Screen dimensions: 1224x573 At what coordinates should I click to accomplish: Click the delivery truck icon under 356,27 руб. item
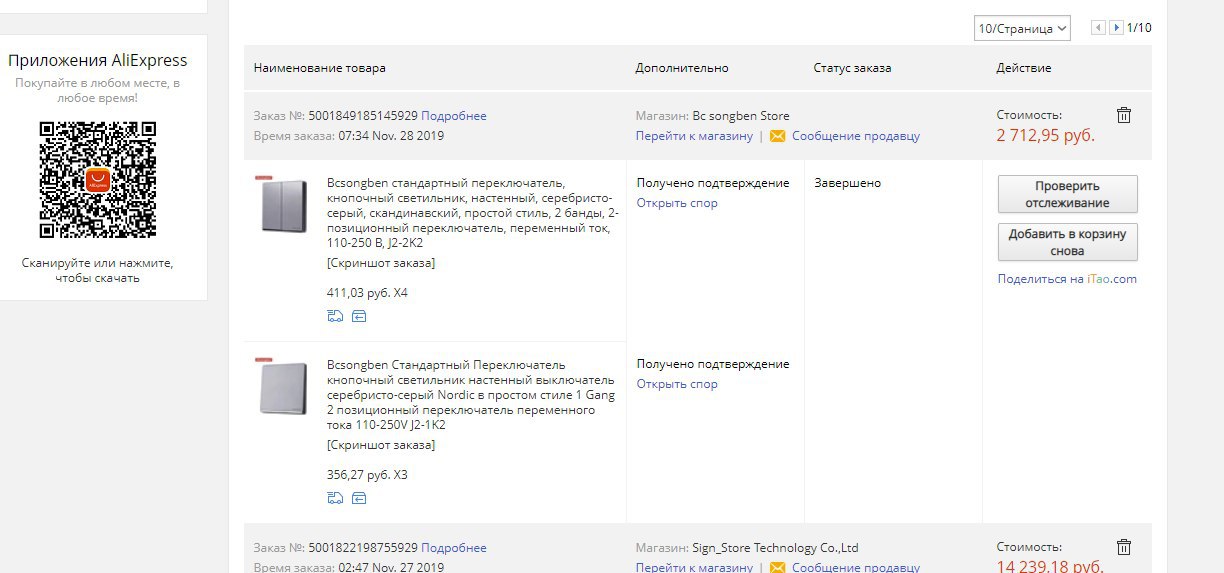click(335, 498)
